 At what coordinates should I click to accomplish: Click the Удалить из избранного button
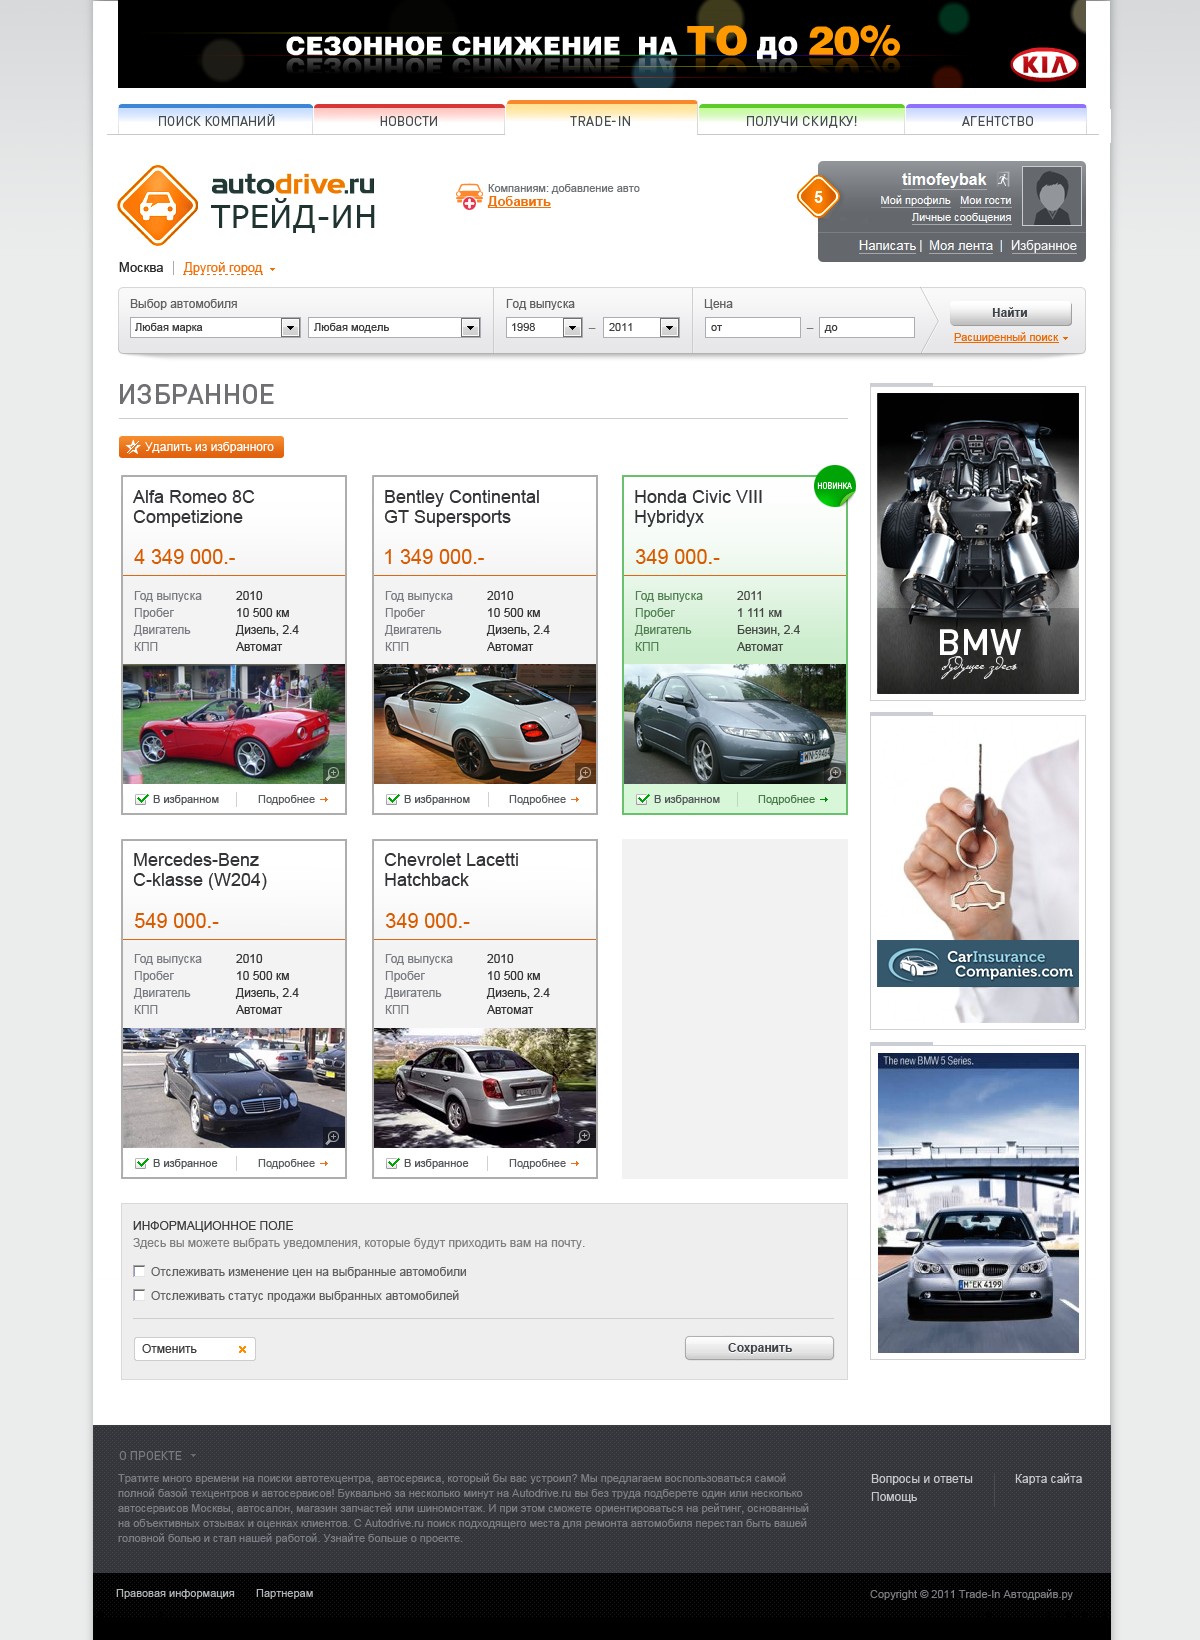tap(201, 447)
